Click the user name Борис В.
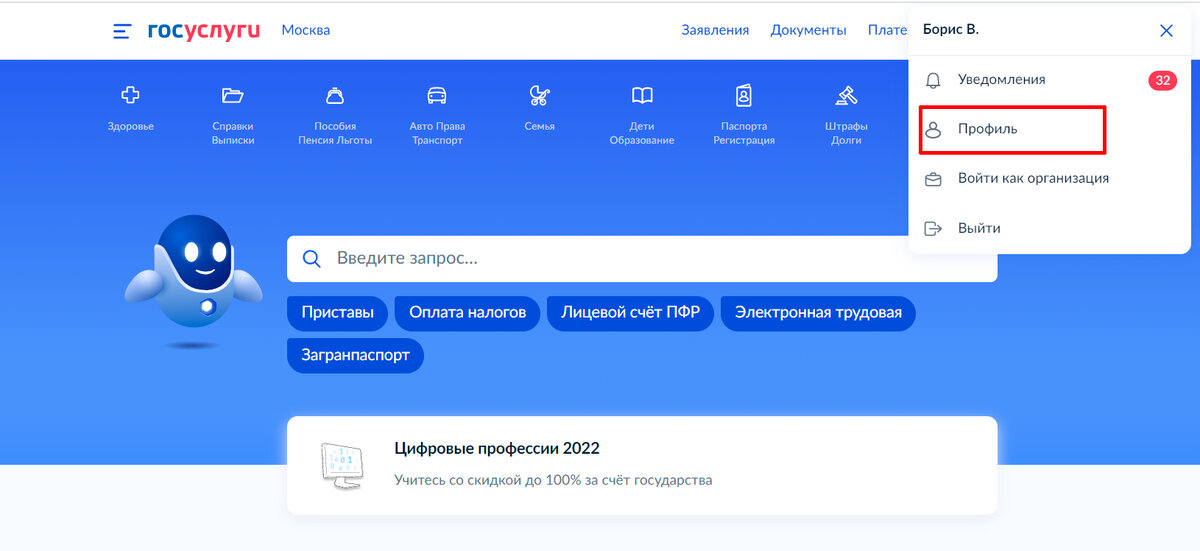The height and width of the screenshot is (551, 1200). pyautogui.click(x=951, y=30)
